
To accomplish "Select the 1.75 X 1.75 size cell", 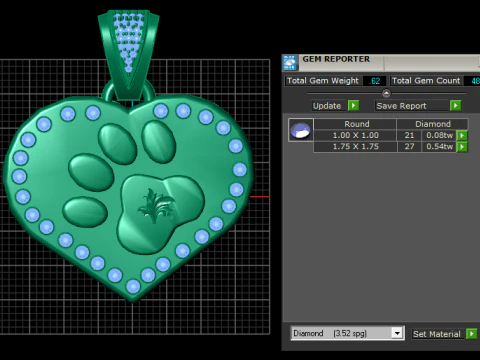I will tap(355, 147).
